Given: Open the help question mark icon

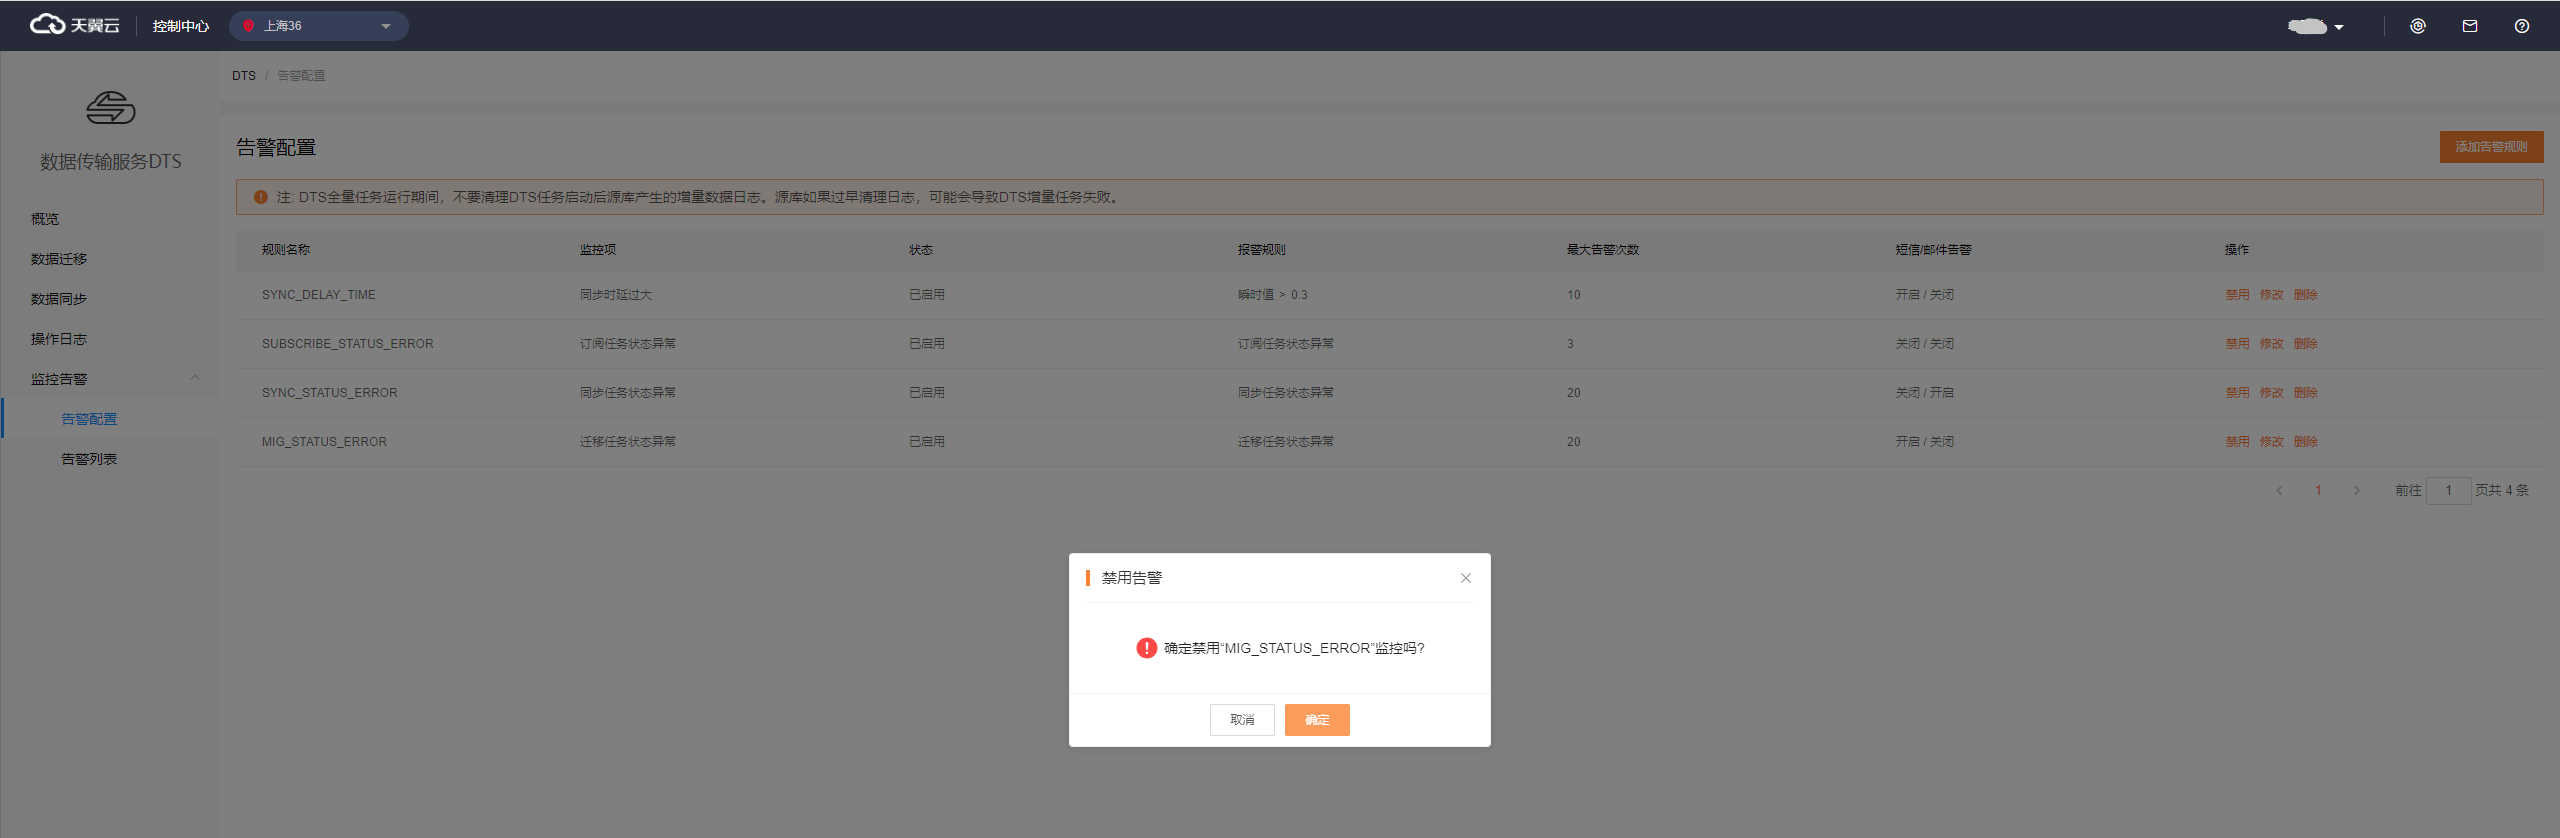Looking at the screenshot, I should (2521, 26).
